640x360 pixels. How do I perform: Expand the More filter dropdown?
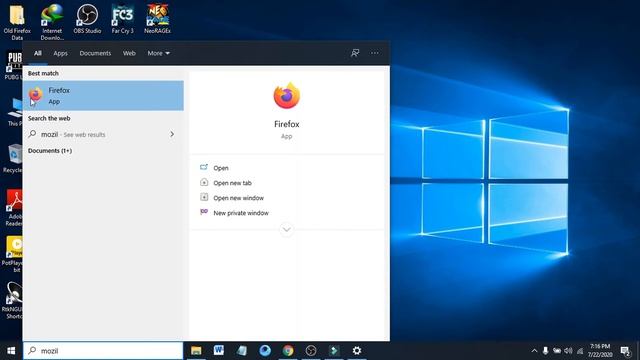pos(159,53)
